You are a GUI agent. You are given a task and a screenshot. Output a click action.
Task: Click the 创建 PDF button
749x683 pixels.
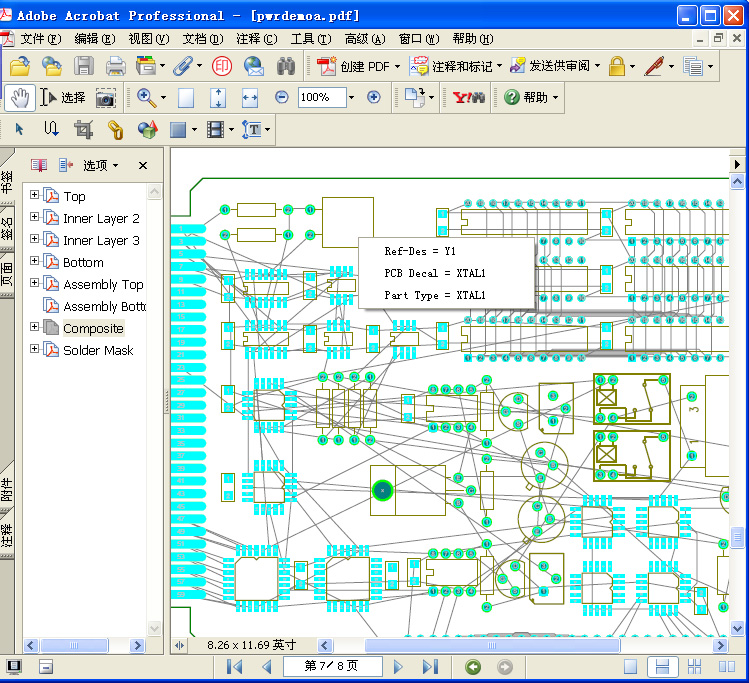click(358, 67)
